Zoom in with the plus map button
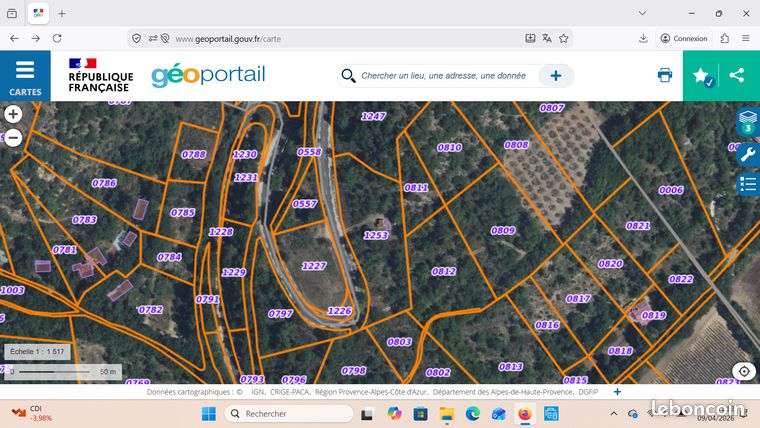This screenshot has width=760, height=428. pyautogui.click(x=13, y=114)
